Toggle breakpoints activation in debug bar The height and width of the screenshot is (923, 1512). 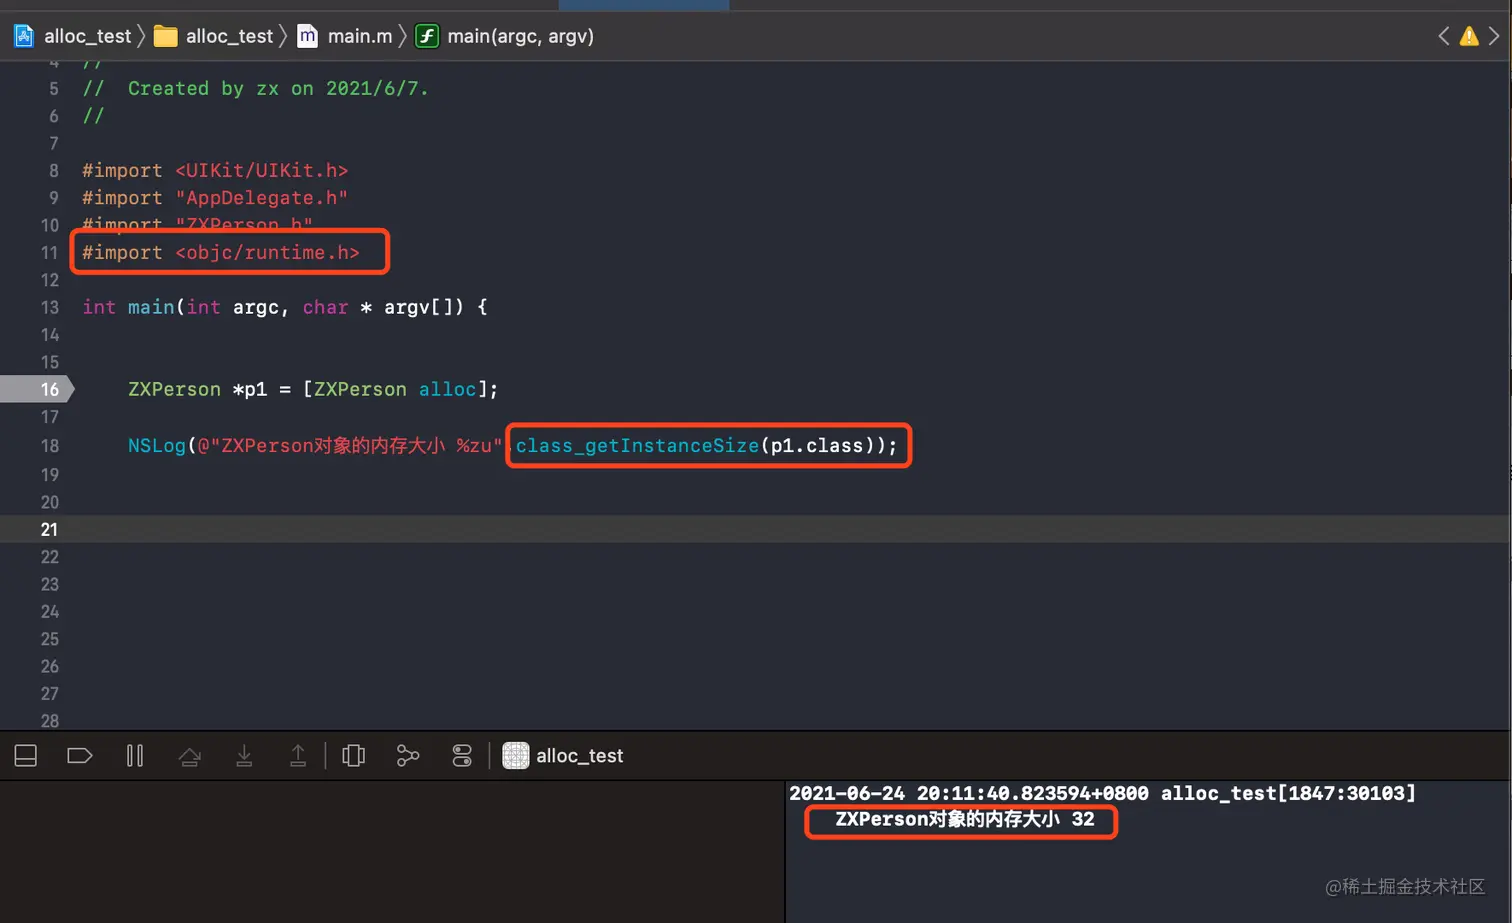(x=80, y=756)
